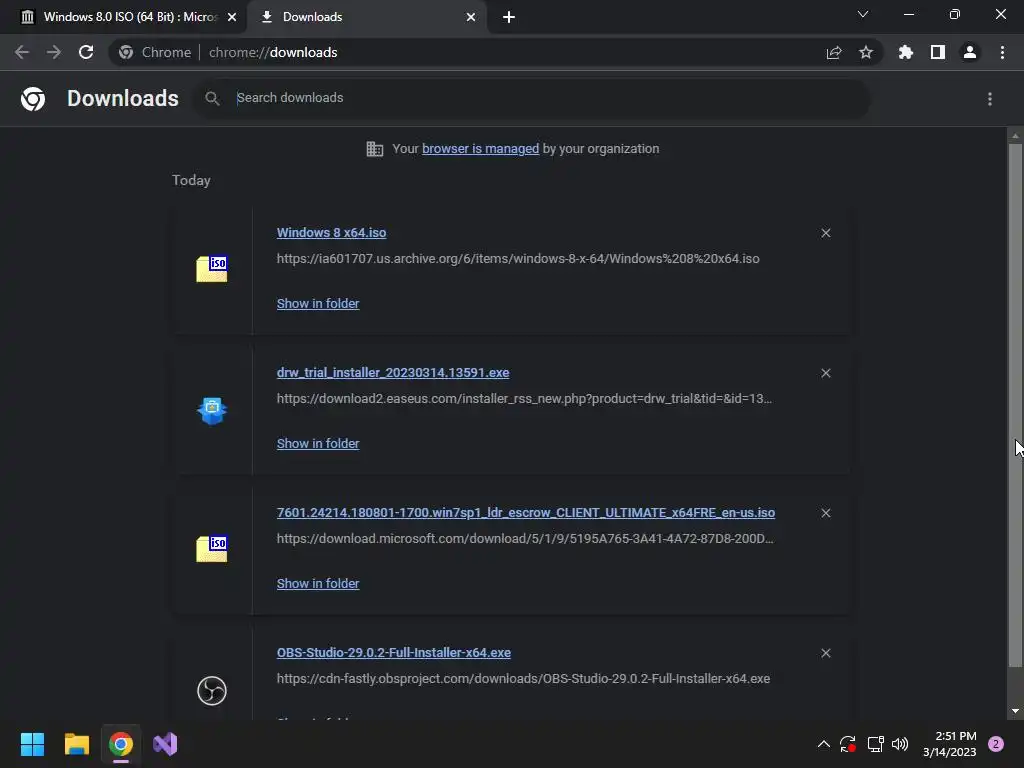Remove the win7sp1 ULTIMATE iso entry

point(826,513)
